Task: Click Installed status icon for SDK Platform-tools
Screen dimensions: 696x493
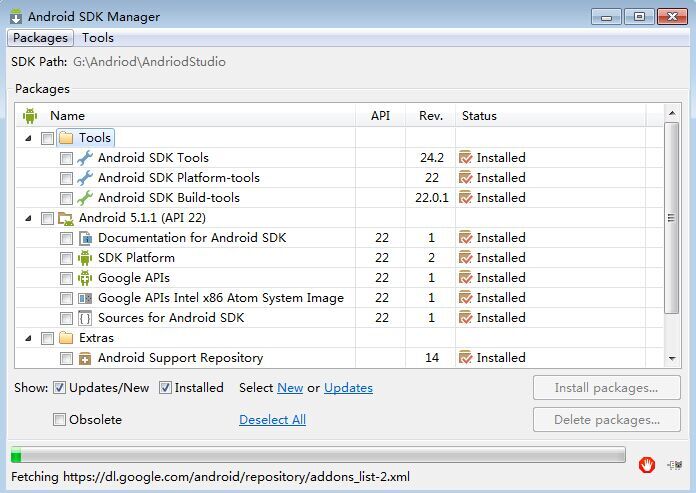Action: (x=465, y=177)
